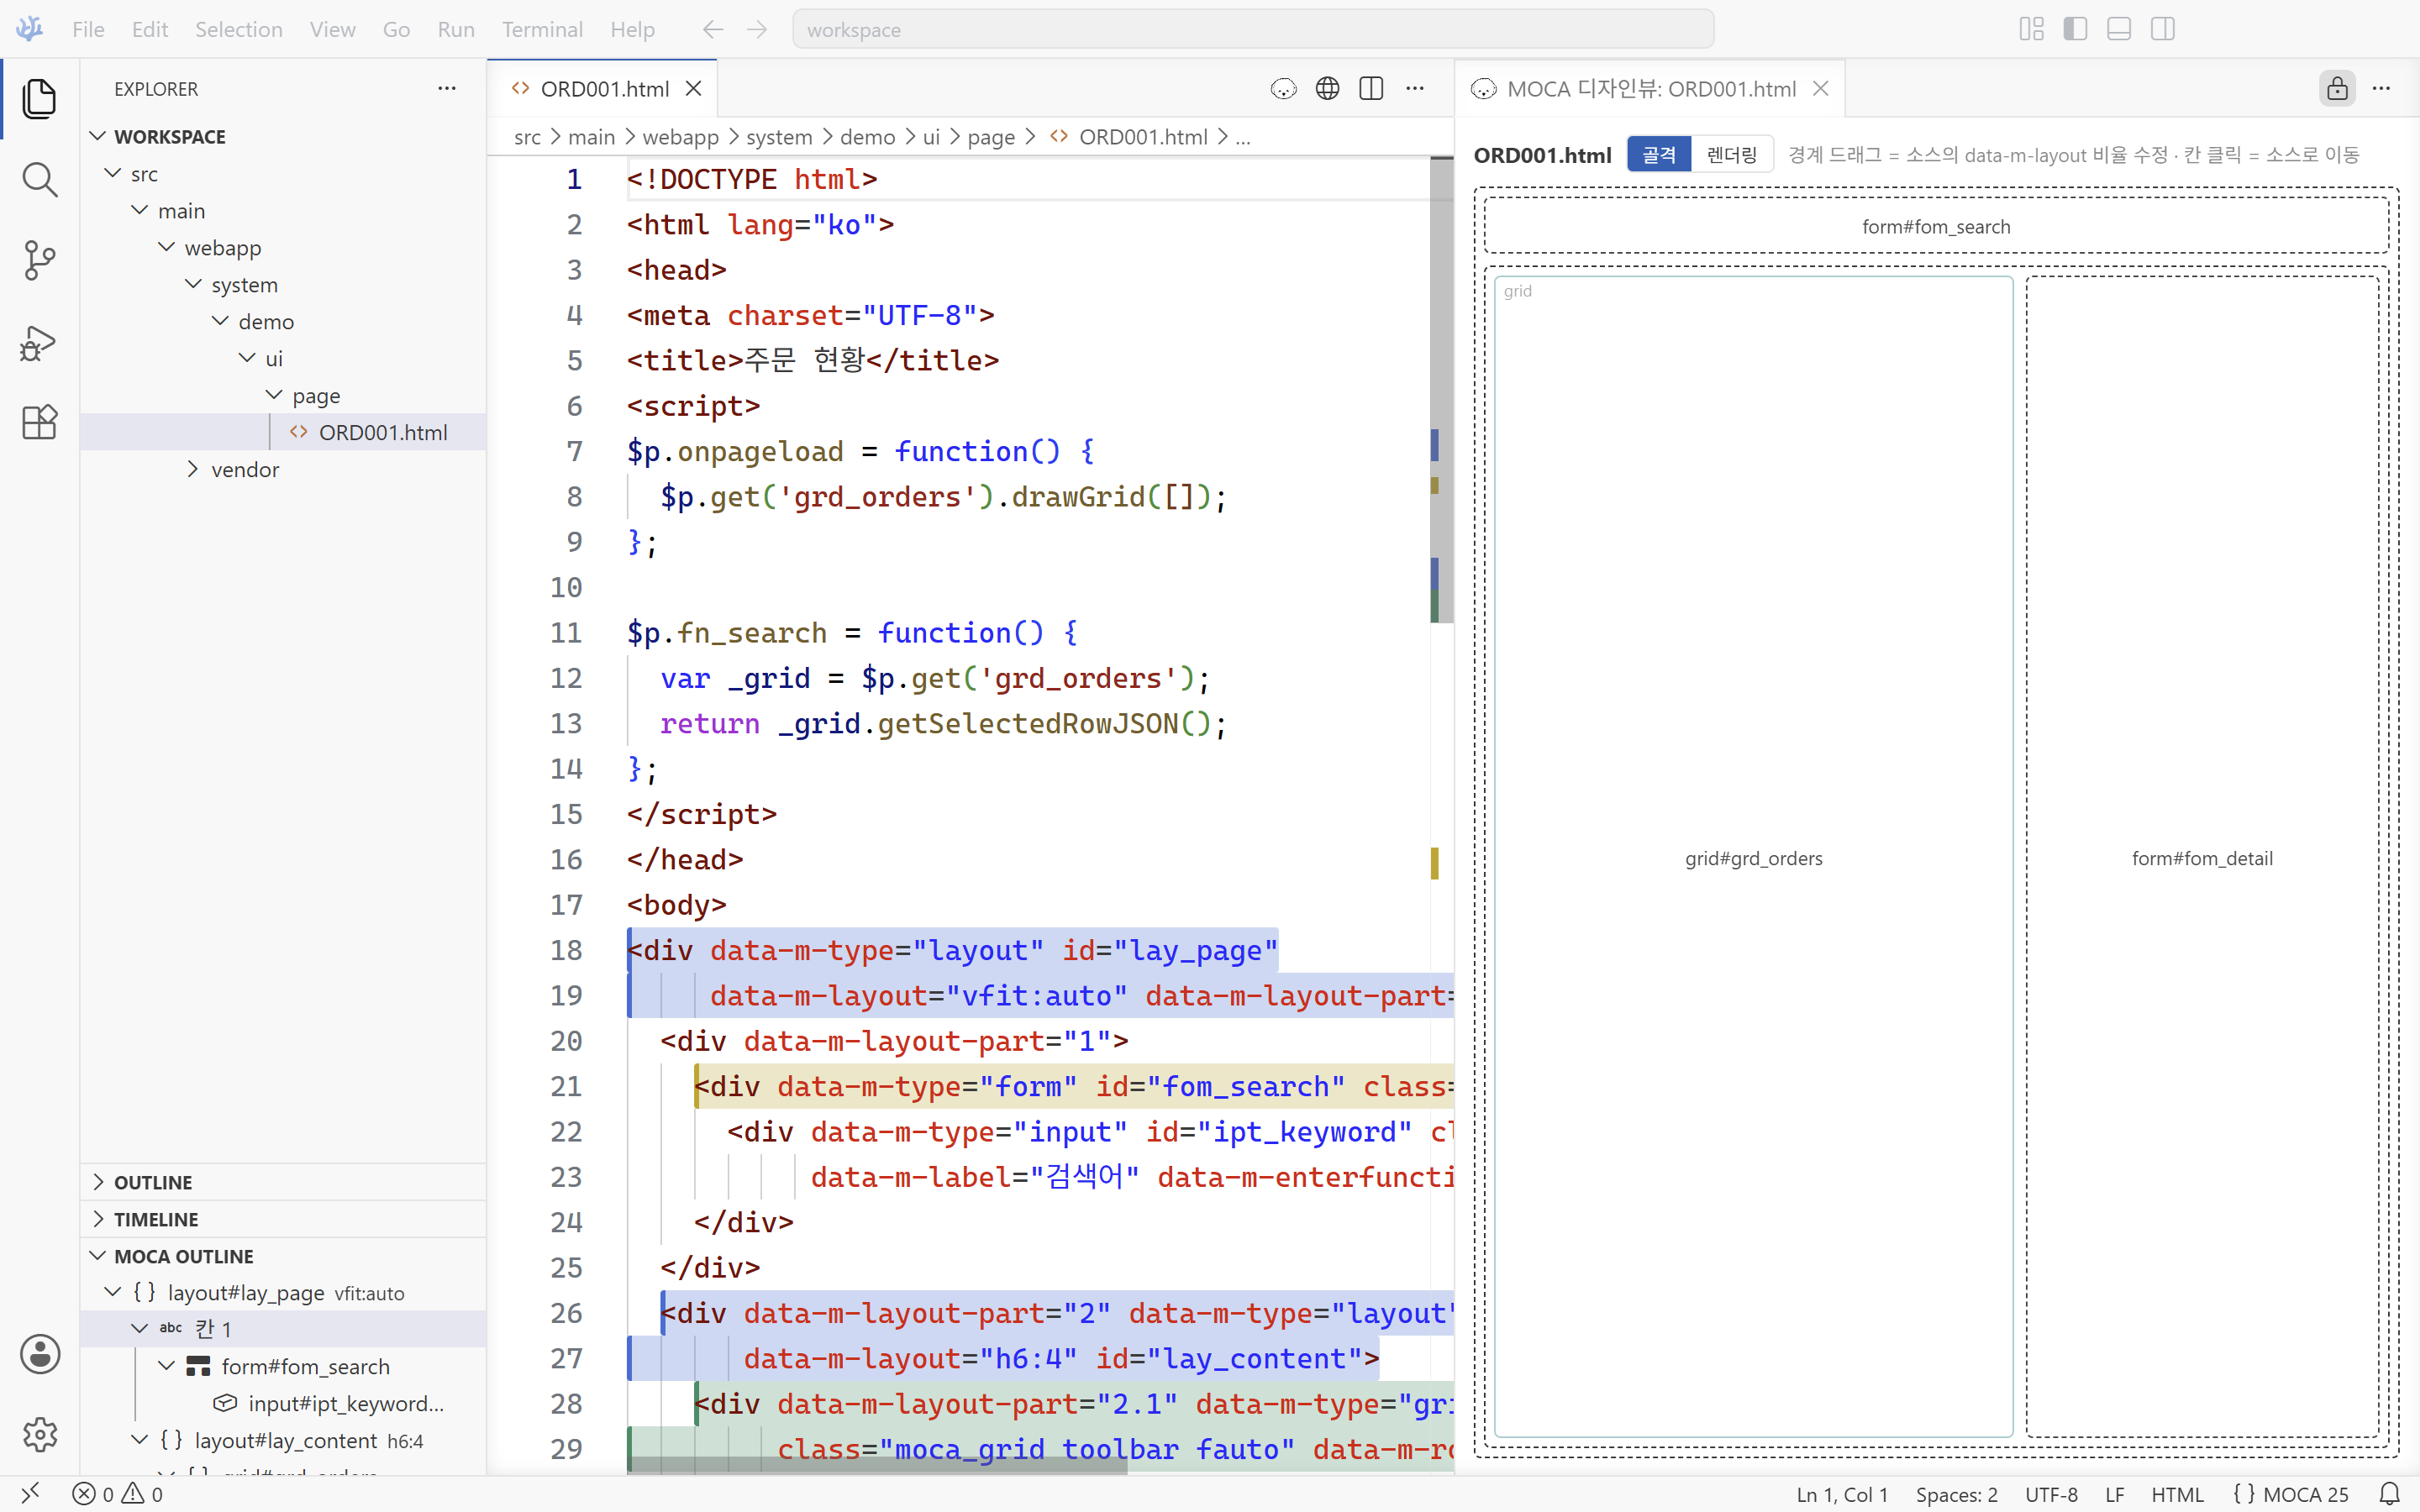Click the globe preview icon in editor toolbar
2420x1512 pixels.
point(1327,89)
